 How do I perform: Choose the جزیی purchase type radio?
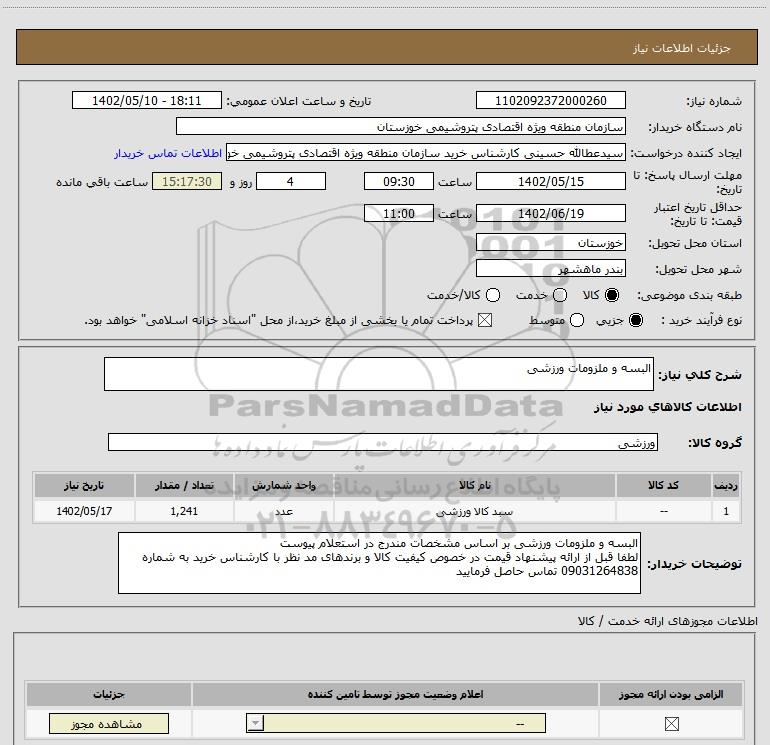coord(635,320)
